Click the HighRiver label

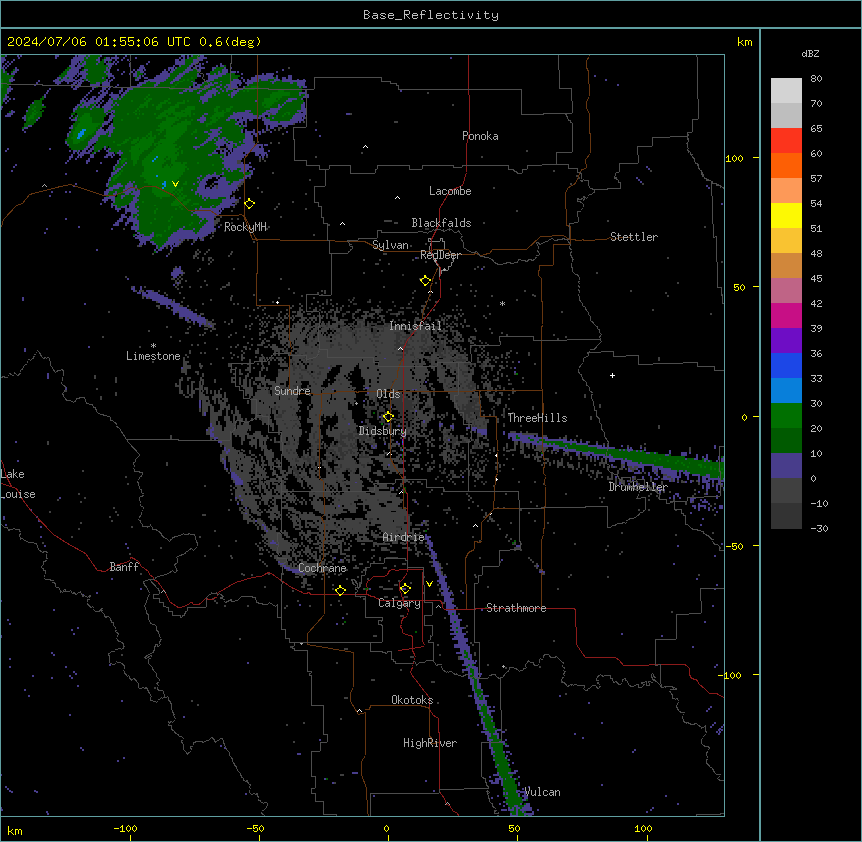pos(430,743)
